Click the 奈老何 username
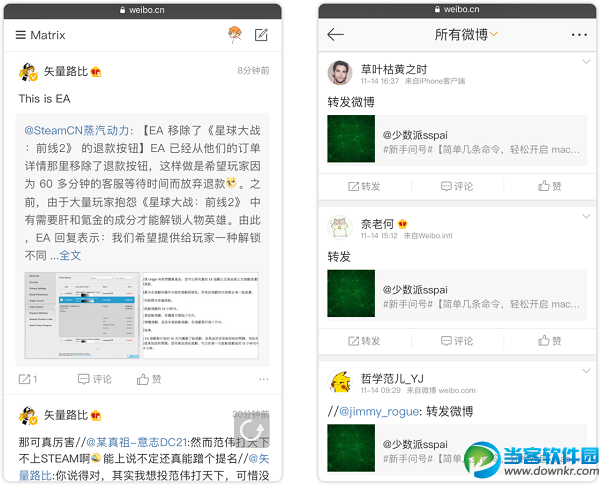600x485 pixels. tap(377, 224)
